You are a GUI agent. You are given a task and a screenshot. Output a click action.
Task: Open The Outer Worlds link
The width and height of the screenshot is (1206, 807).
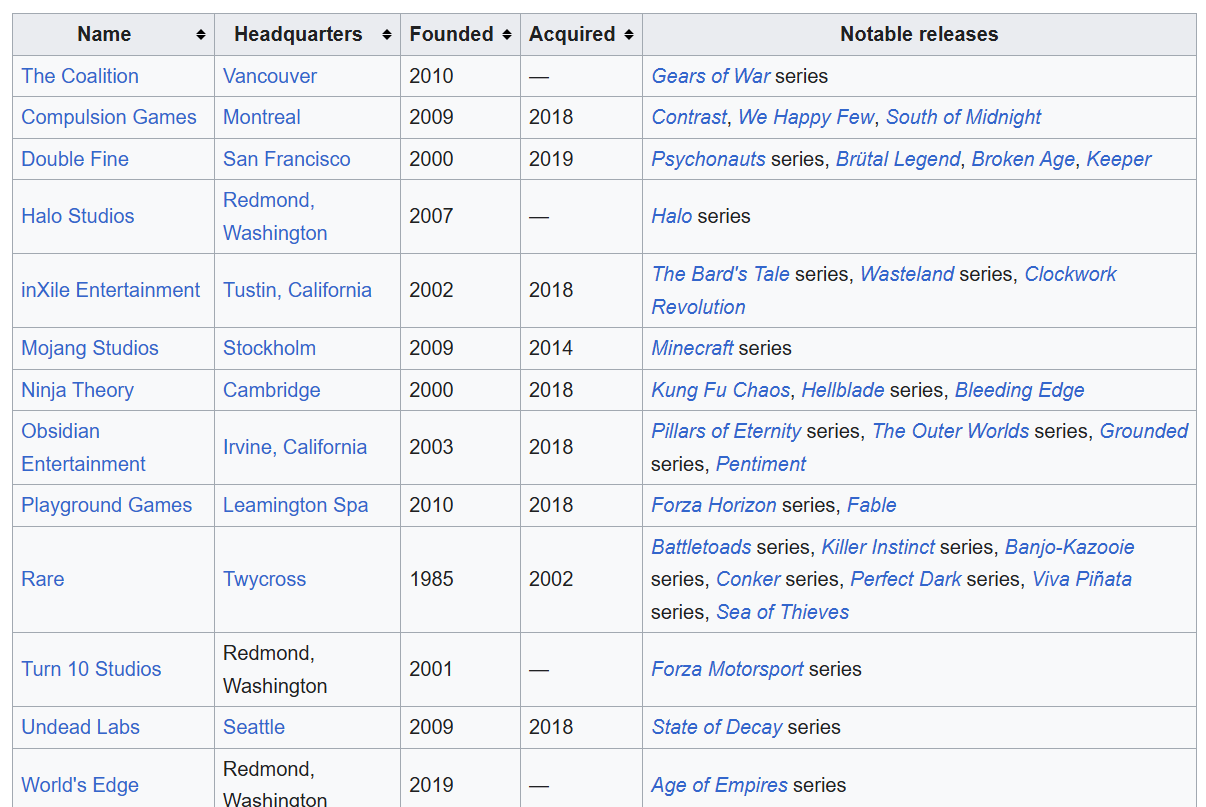(950, 431)
